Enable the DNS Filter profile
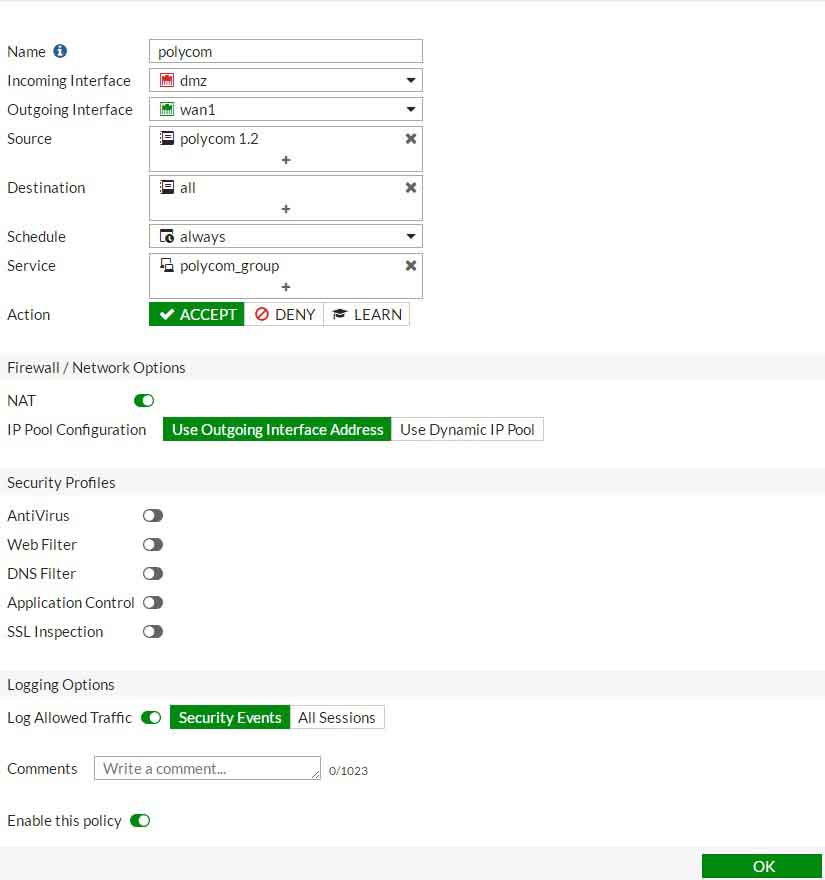 click(153, 574)
